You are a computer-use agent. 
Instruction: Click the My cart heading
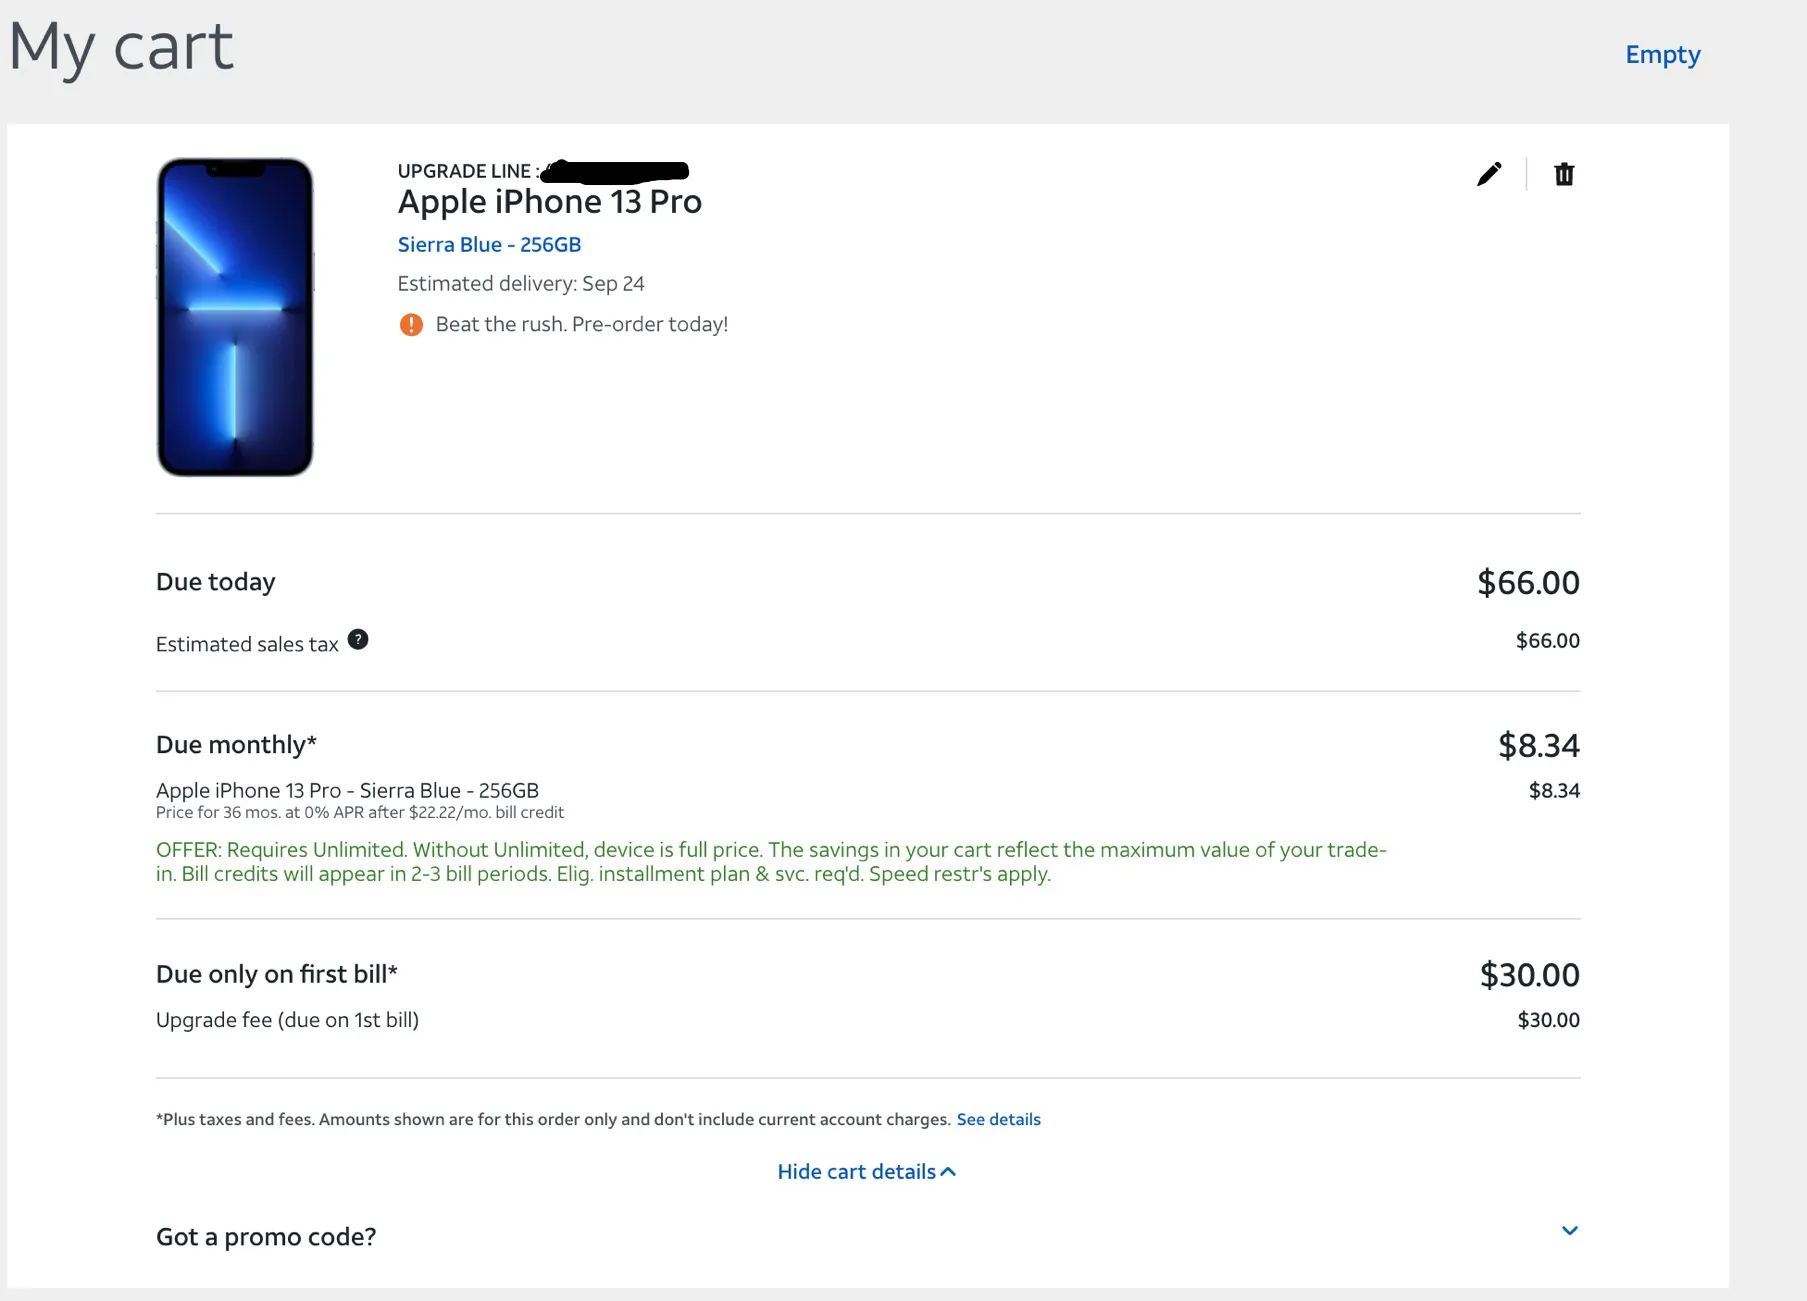click(x=121, y=48)
